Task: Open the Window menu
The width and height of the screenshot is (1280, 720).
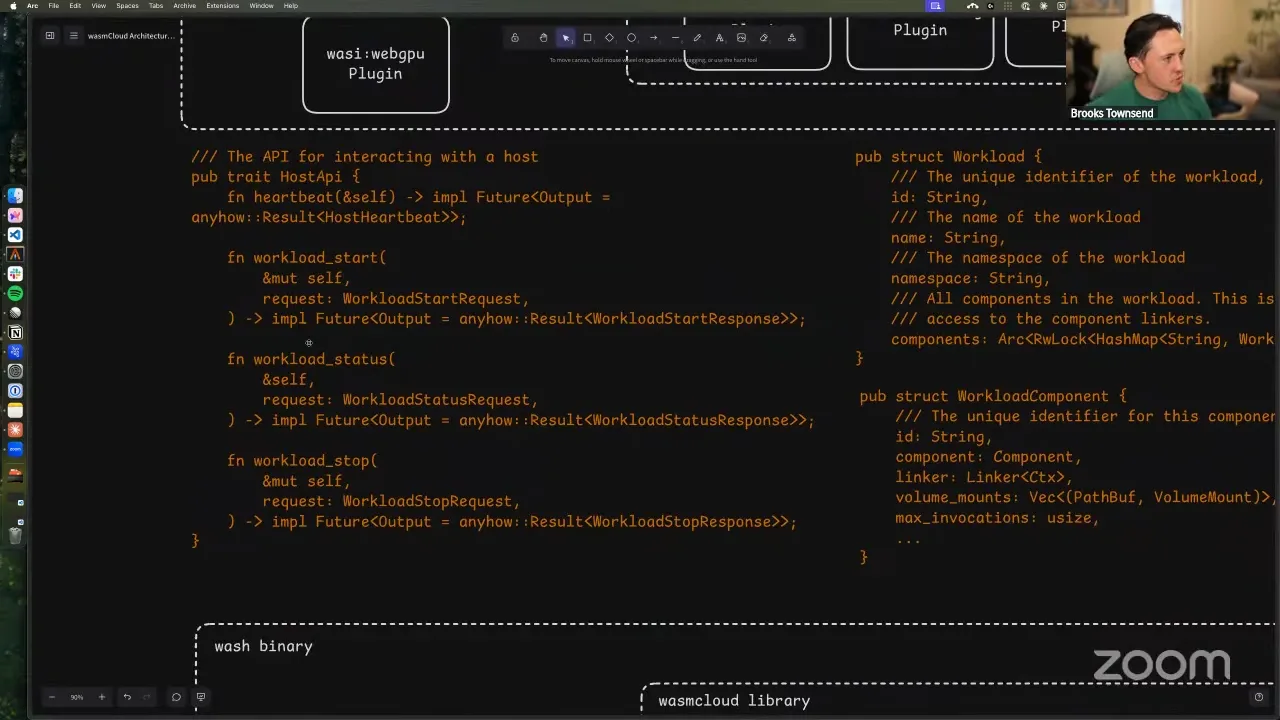Action: point(262,6)
